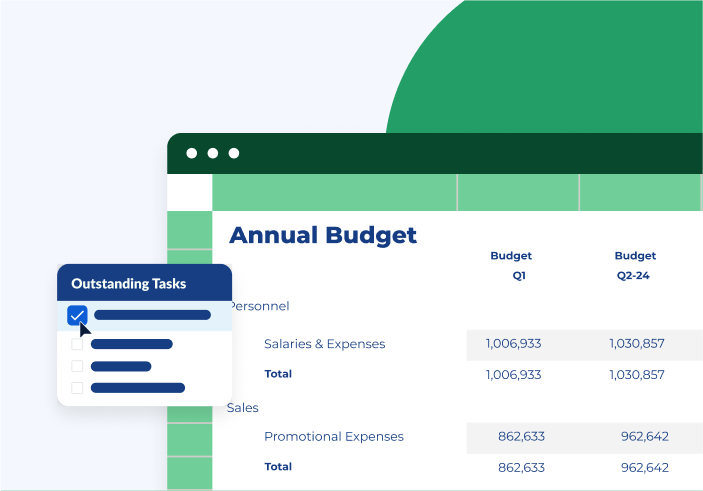Click the Personnel Total Q2-24 value 1,030,857
Image resolution: width=703 pixels, height=491 pixels.
[x=637, y=375]
